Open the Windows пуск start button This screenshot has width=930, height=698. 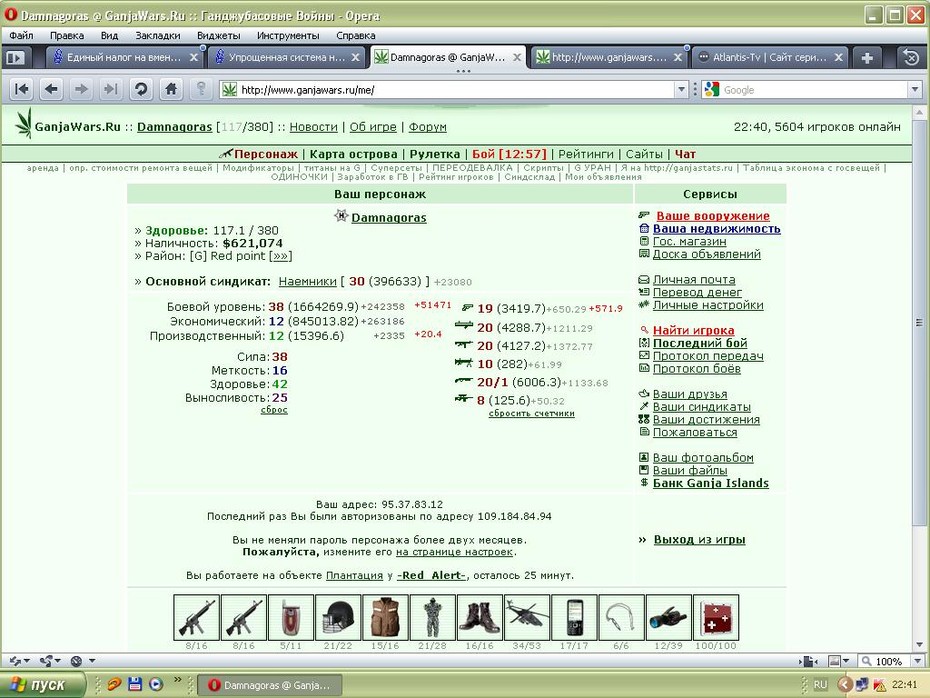43,685
